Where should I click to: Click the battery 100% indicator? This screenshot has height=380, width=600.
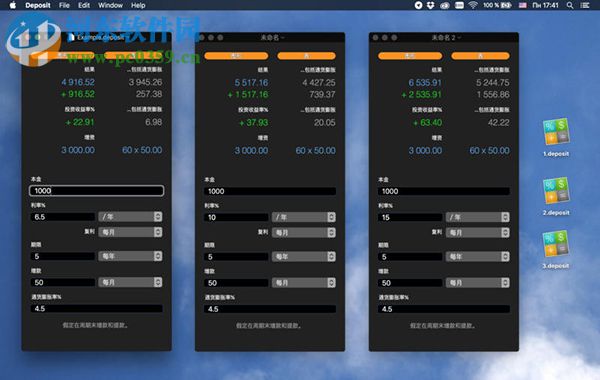pyautogui.click(x=497, y=5)
